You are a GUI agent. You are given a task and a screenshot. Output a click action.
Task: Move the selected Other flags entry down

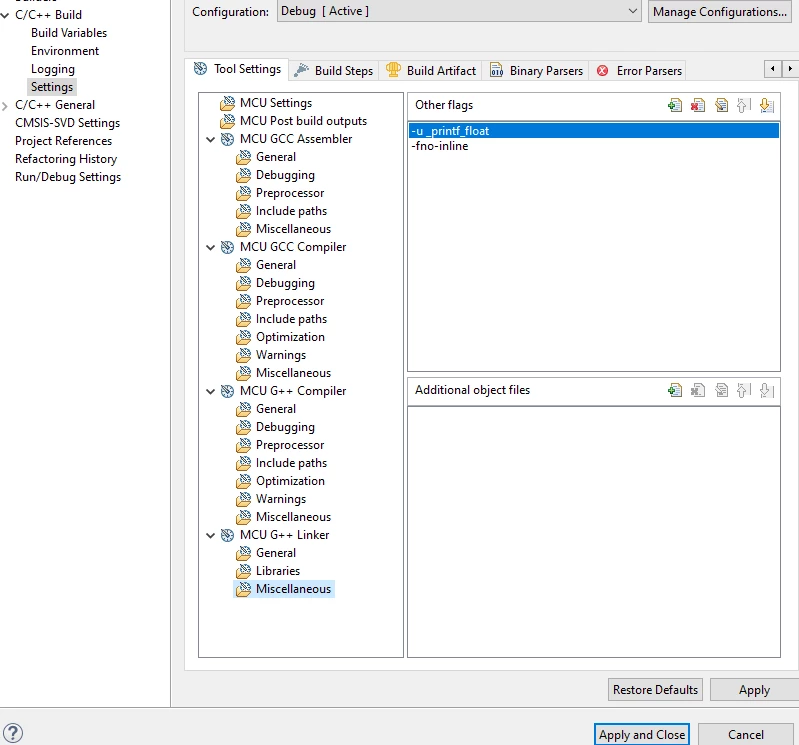766,105
